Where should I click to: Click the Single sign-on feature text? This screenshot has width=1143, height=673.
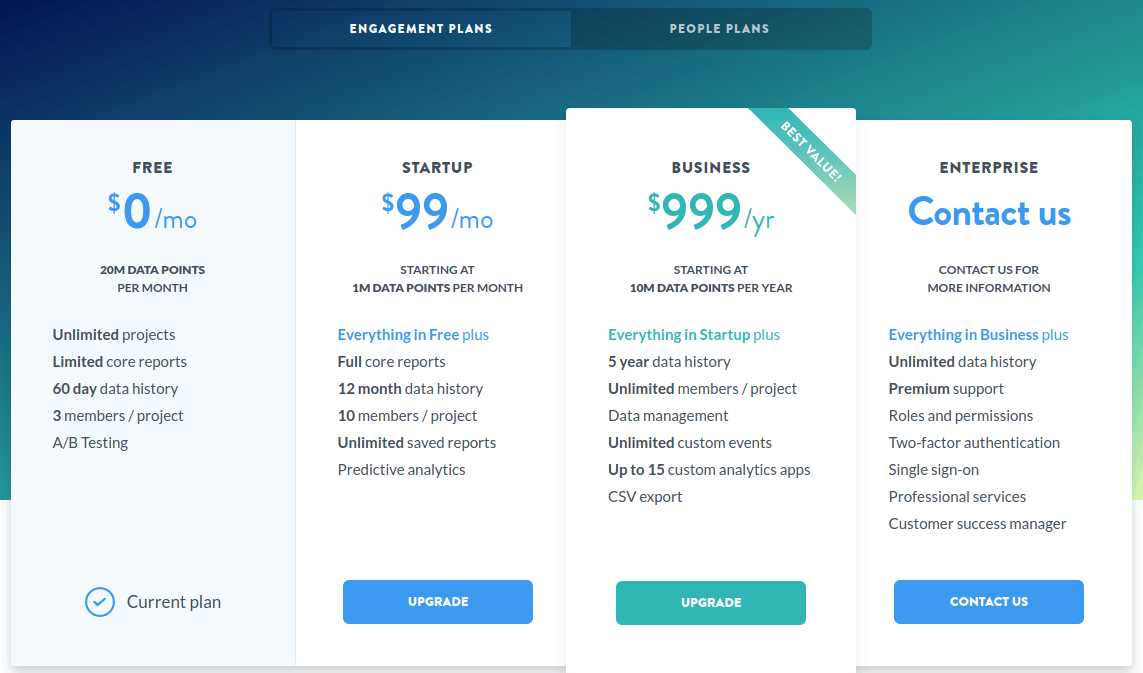coord(933,470)
